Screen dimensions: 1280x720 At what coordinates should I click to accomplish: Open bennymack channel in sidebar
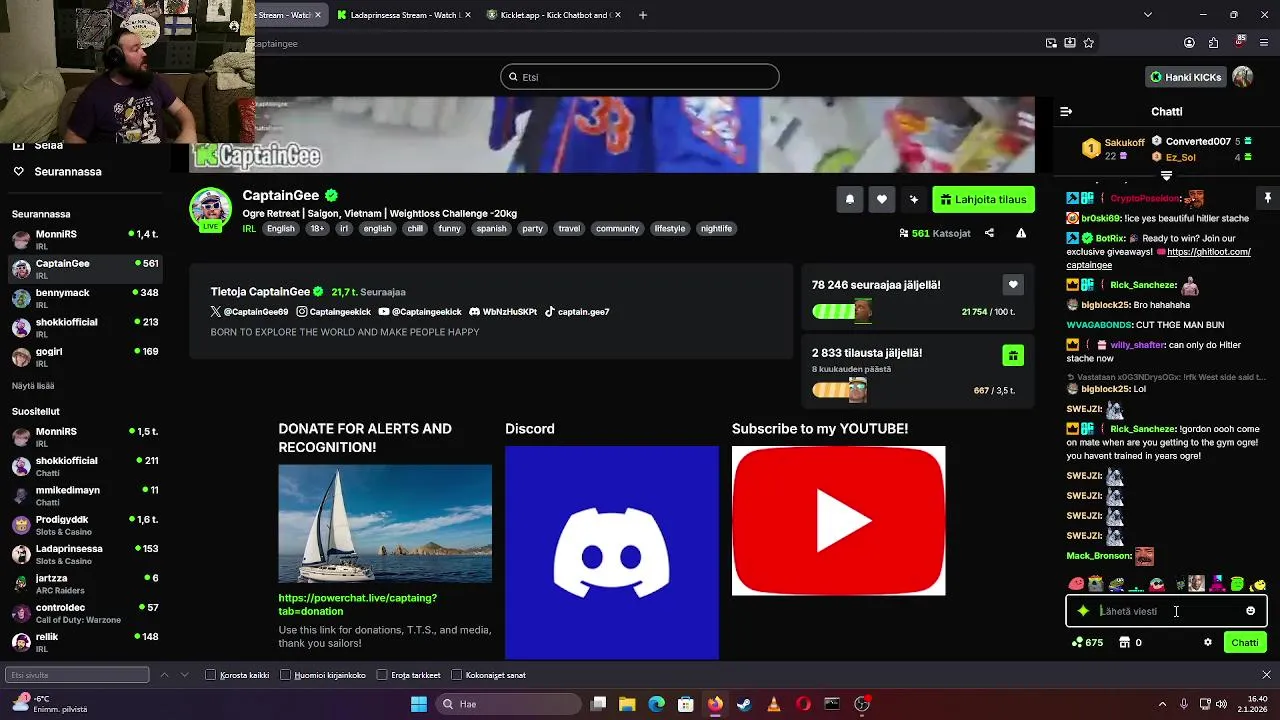pos(85,298)
